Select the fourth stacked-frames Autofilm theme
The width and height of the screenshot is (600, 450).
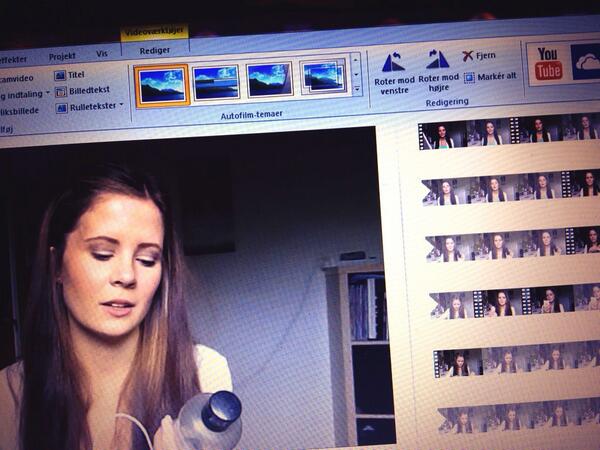pos(324,76)
